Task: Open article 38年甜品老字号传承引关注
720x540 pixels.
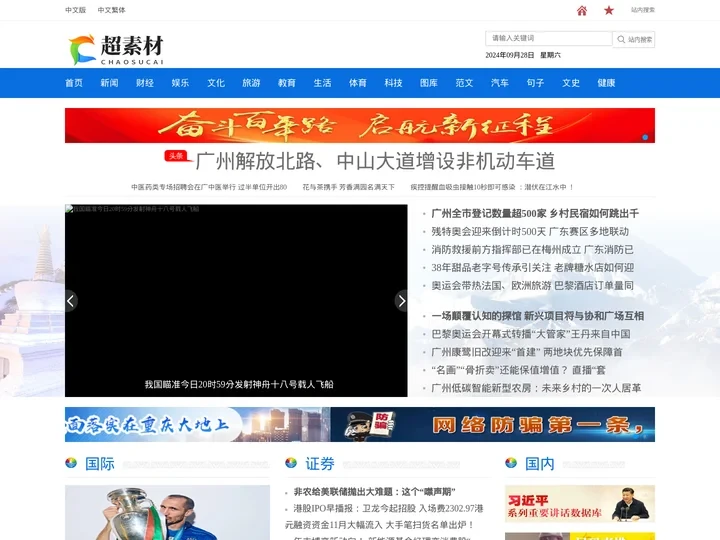Action: click(x=533, y=267)
